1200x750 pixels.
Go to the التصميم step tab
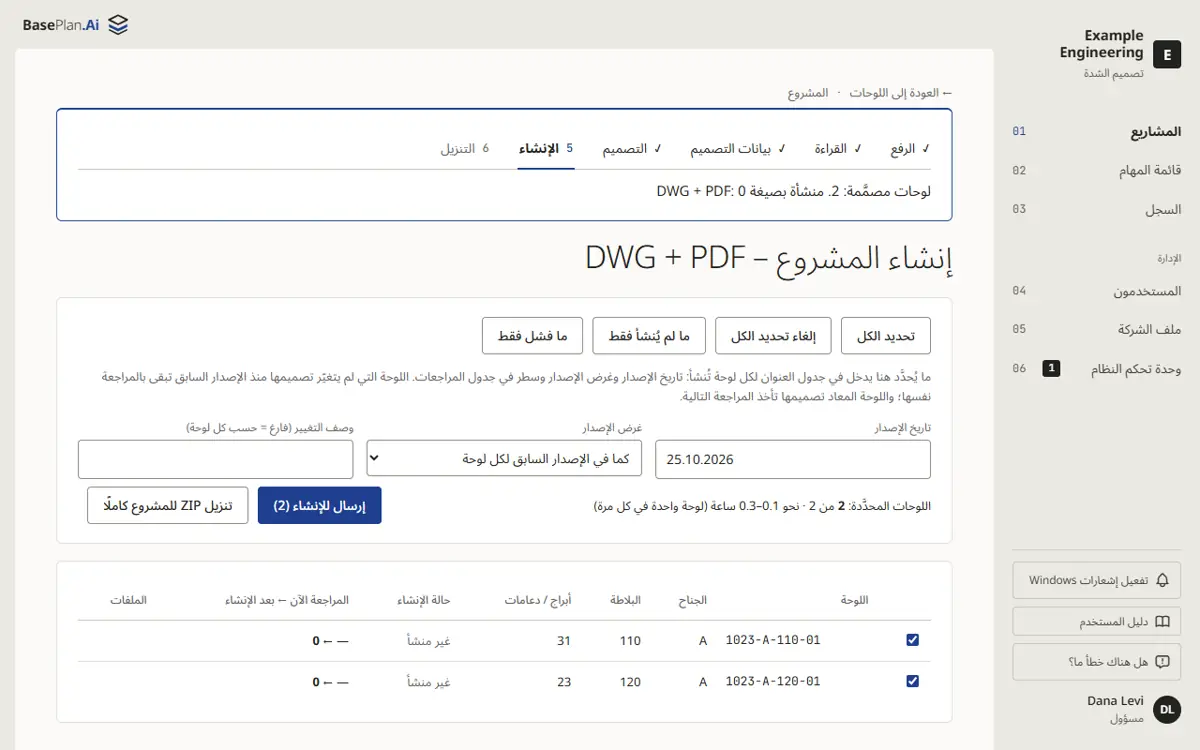click(632, 149)
